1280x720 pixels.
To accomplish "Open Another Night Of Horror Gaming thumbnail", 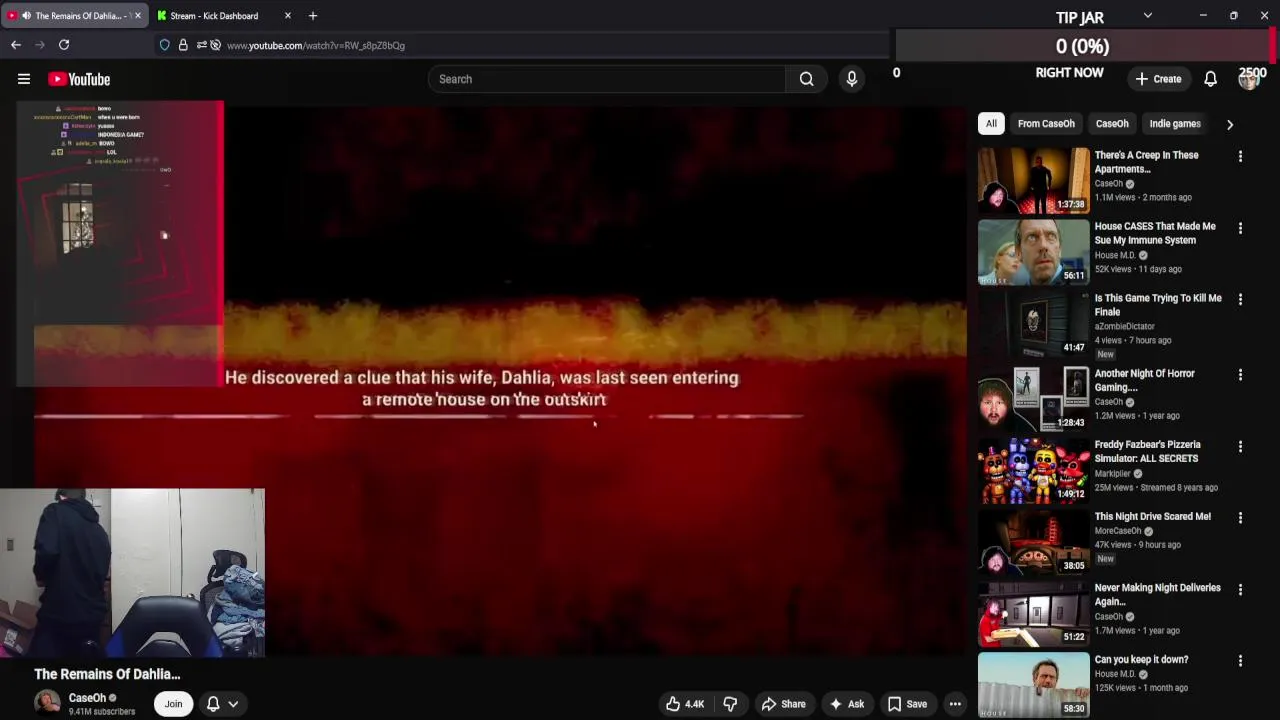I will click(x=1033, y=397).
